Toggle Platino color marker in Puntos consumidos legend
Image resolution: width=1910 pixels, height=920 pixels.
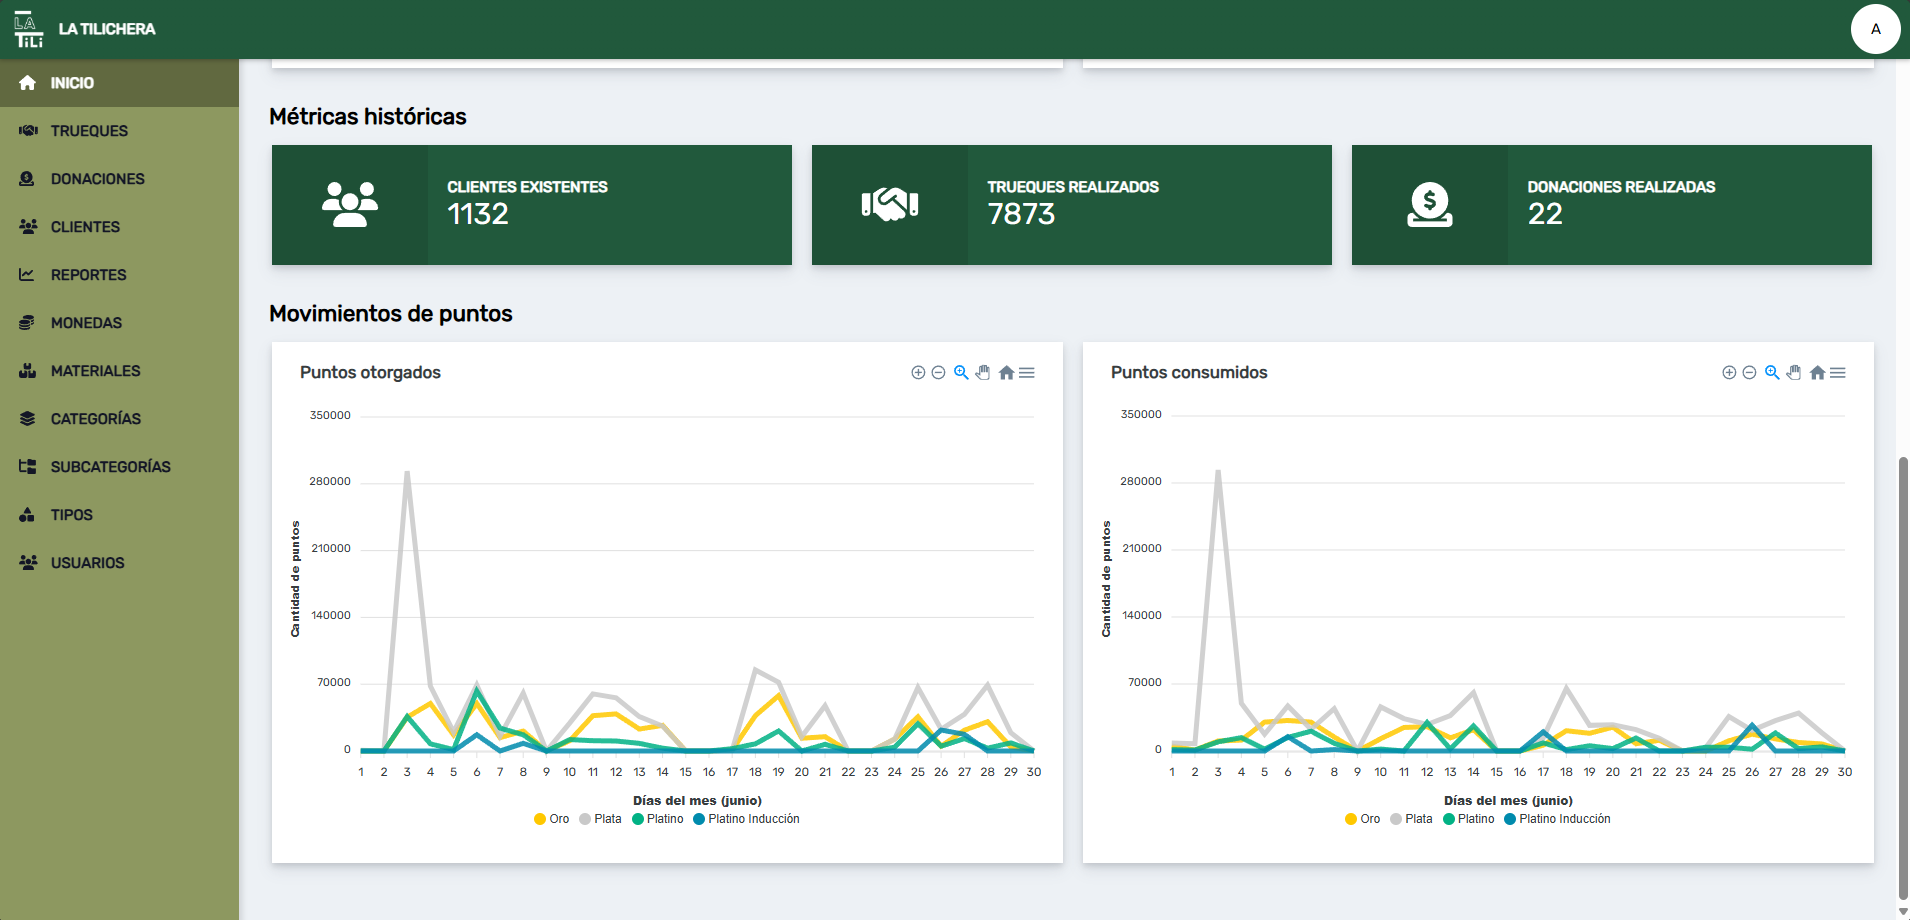[x=1449, y=819]
